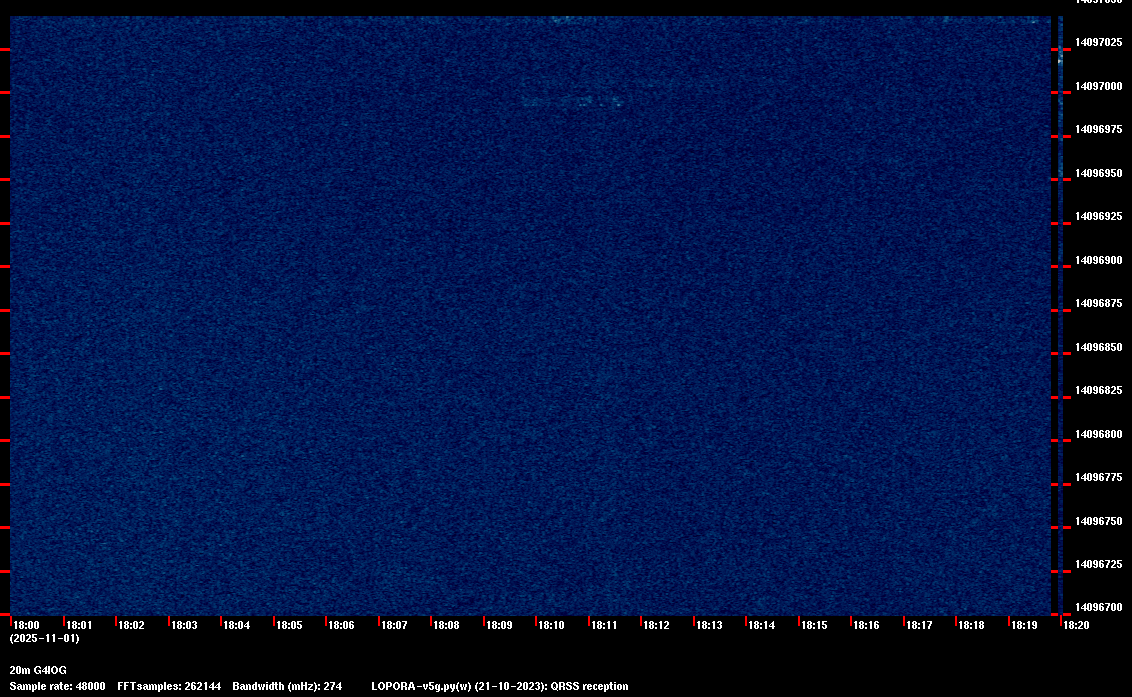
Task: Click the 18:08 time label
Action: click(446, 625)
